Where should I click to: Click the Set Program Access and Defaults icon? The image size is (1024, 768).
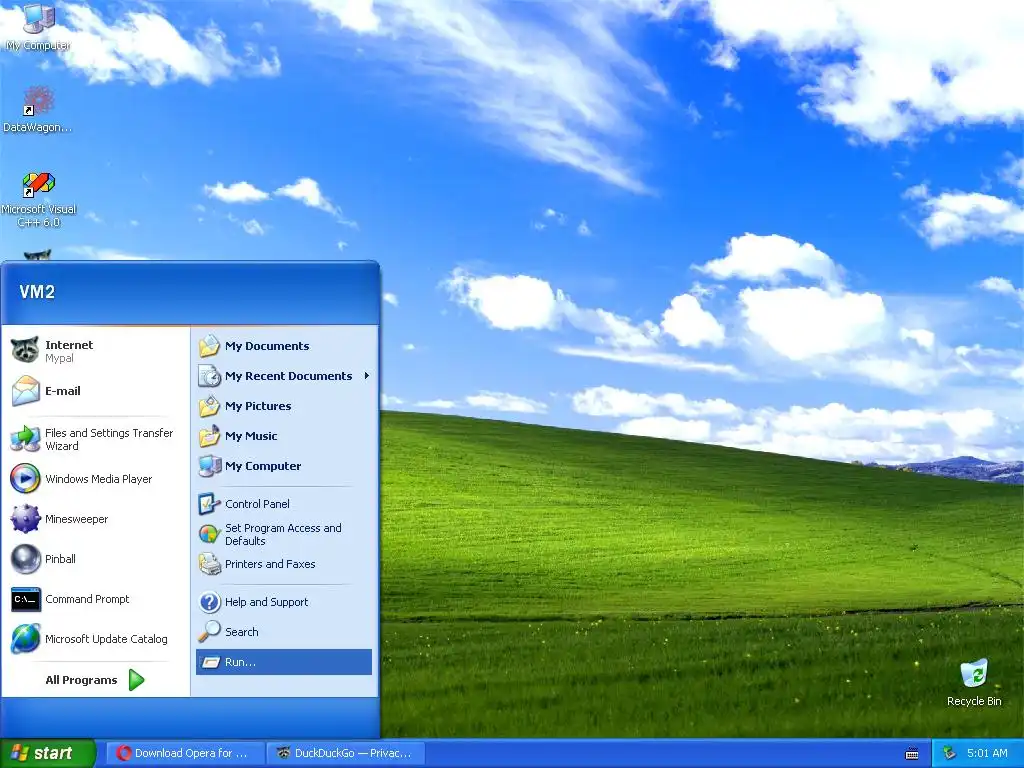210,534
